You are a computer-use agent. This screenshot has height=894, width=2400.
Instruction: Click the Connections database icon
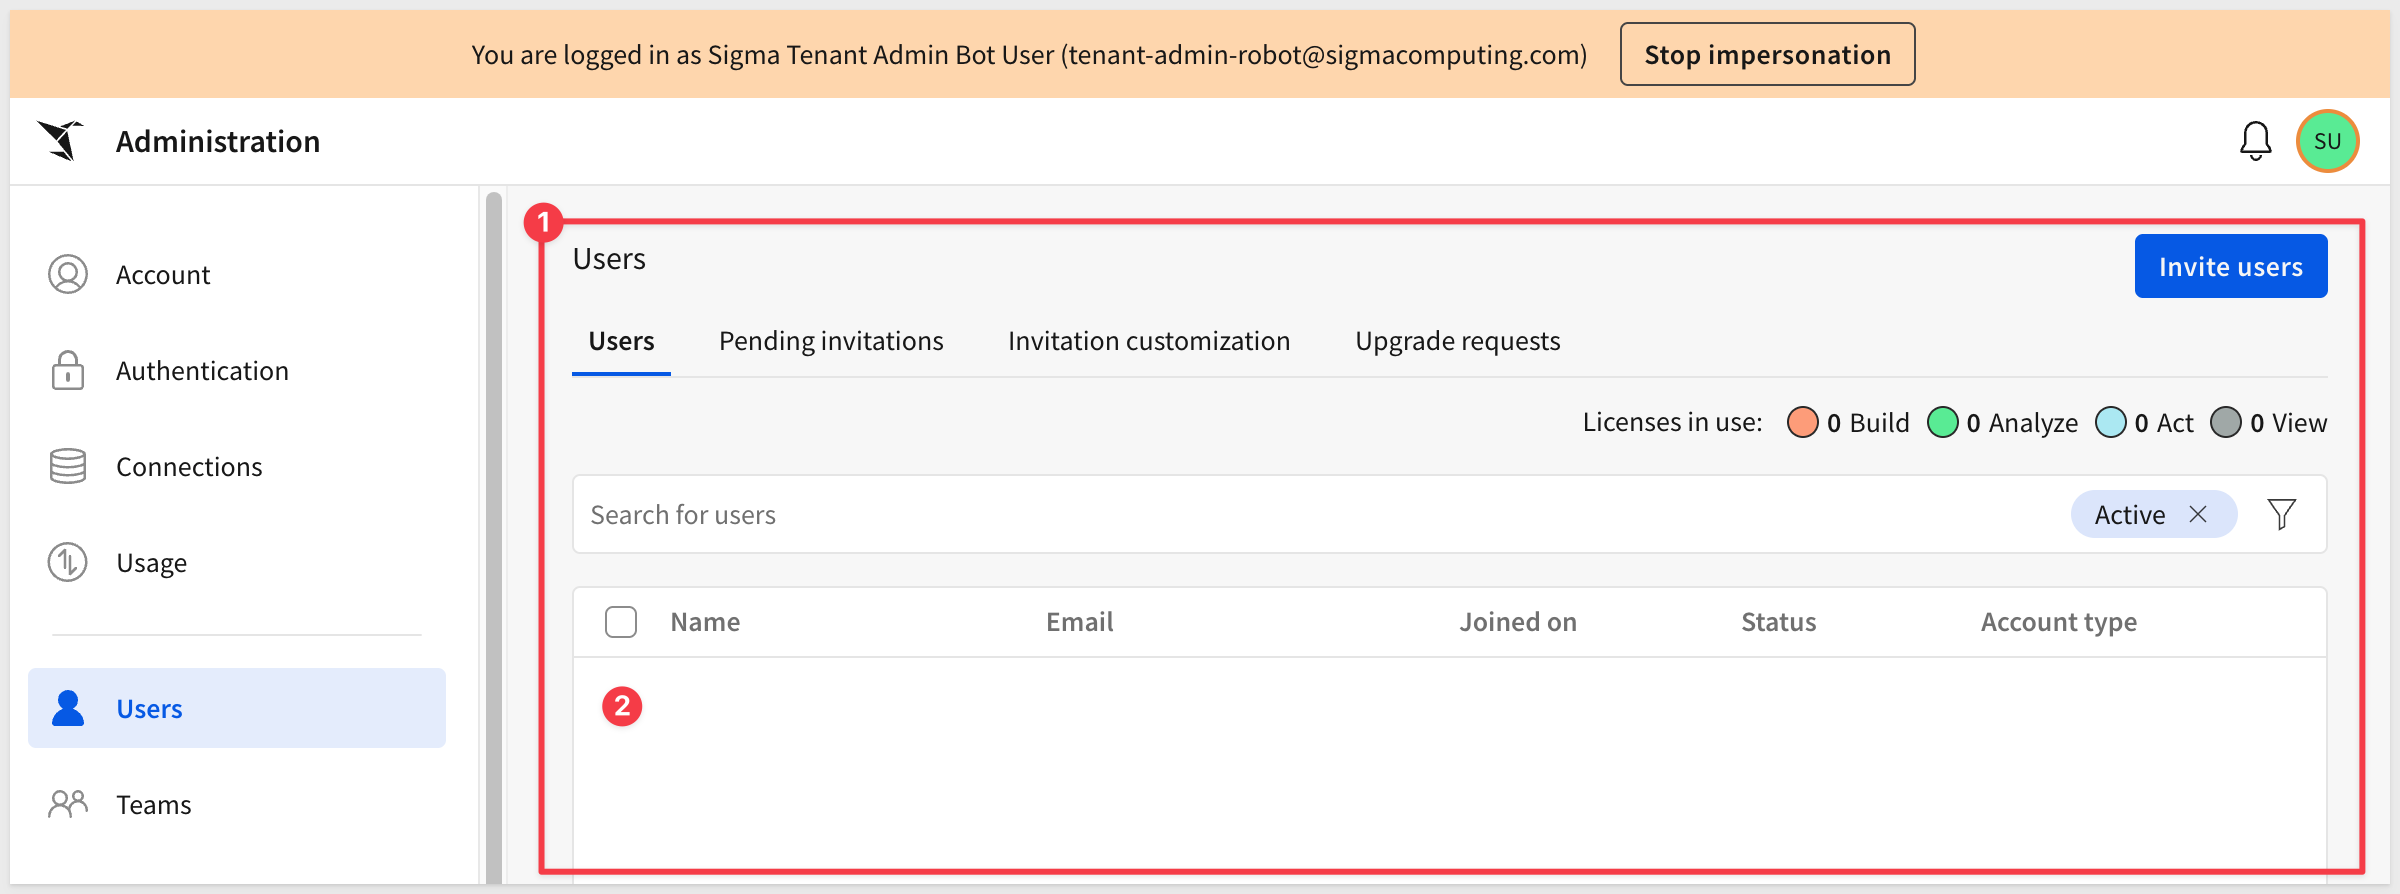coord(68,467)
